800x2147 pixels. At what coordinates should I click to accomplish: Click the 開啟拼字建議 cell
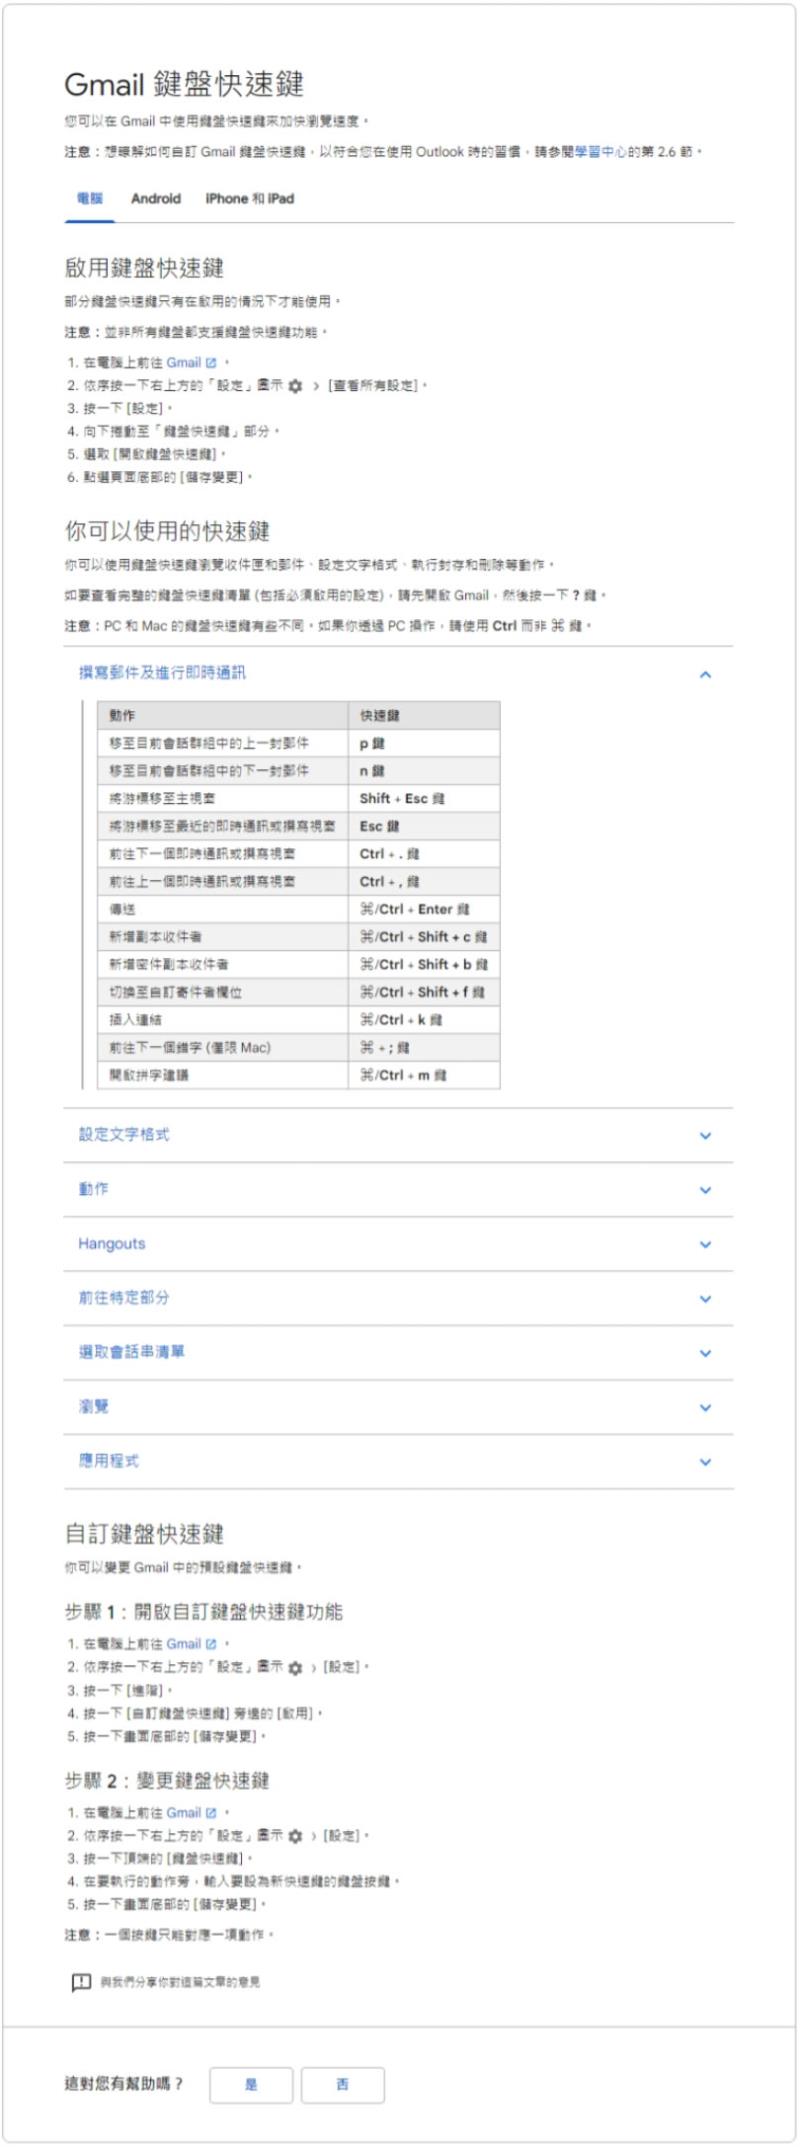[223, 1075]
